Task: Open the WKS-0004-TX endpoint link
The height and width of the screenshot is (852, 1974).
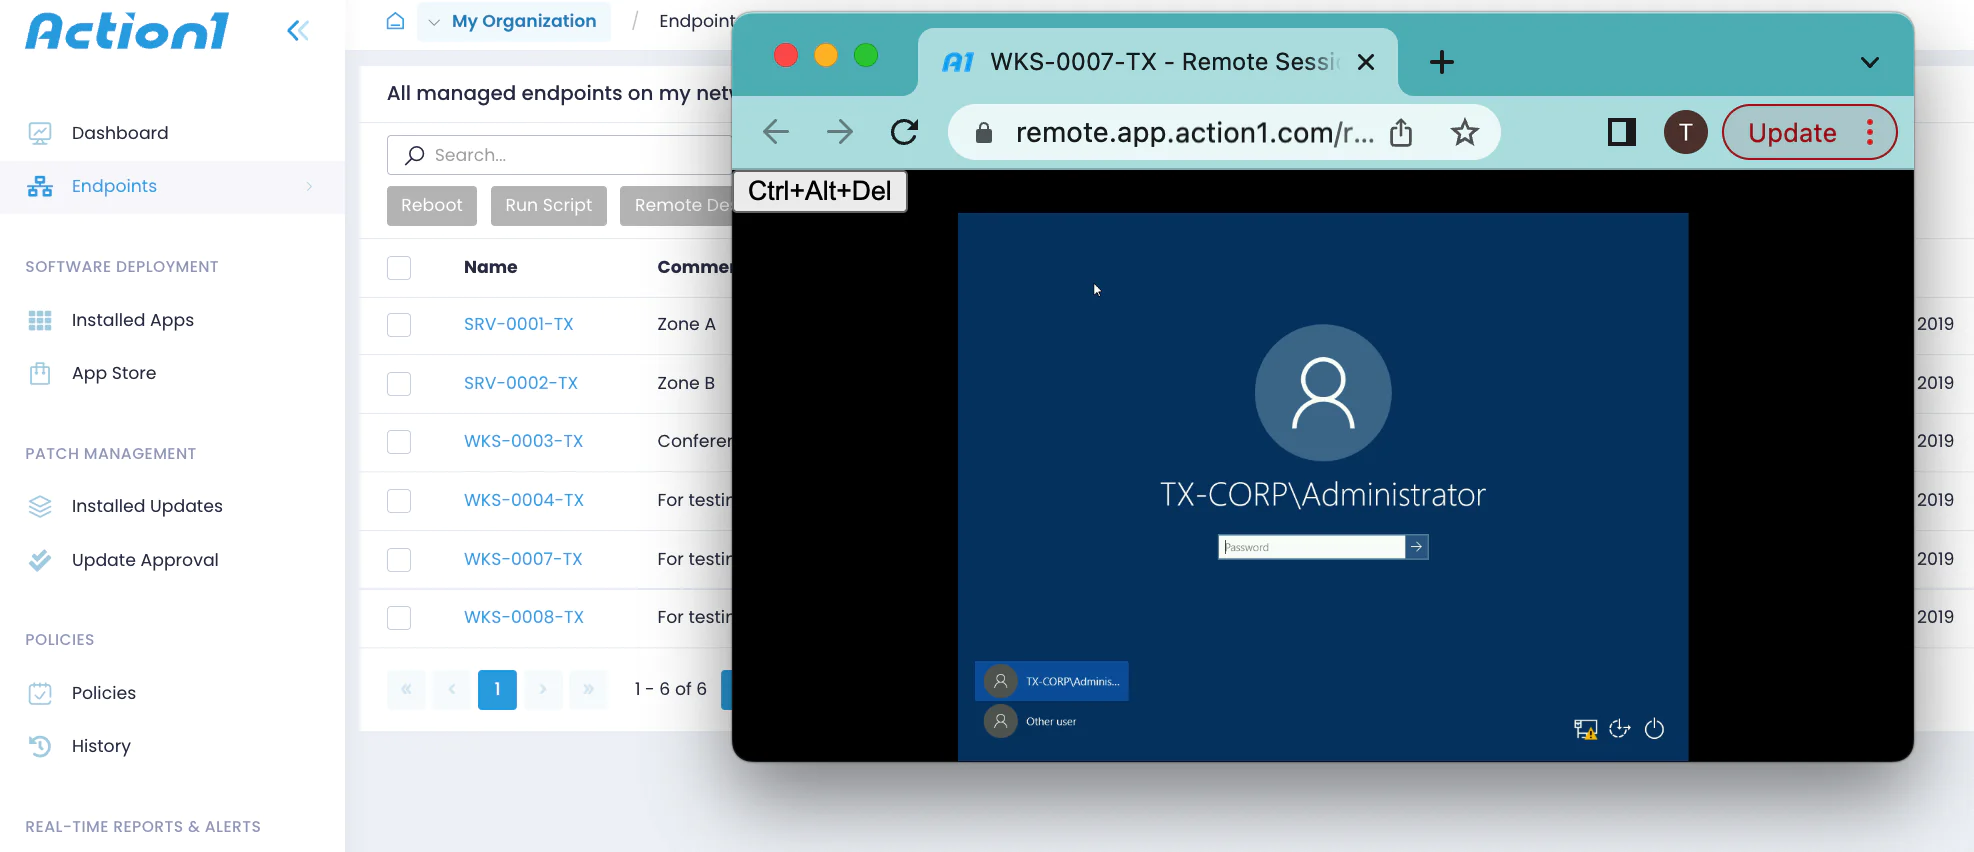Action: point(524,500)
